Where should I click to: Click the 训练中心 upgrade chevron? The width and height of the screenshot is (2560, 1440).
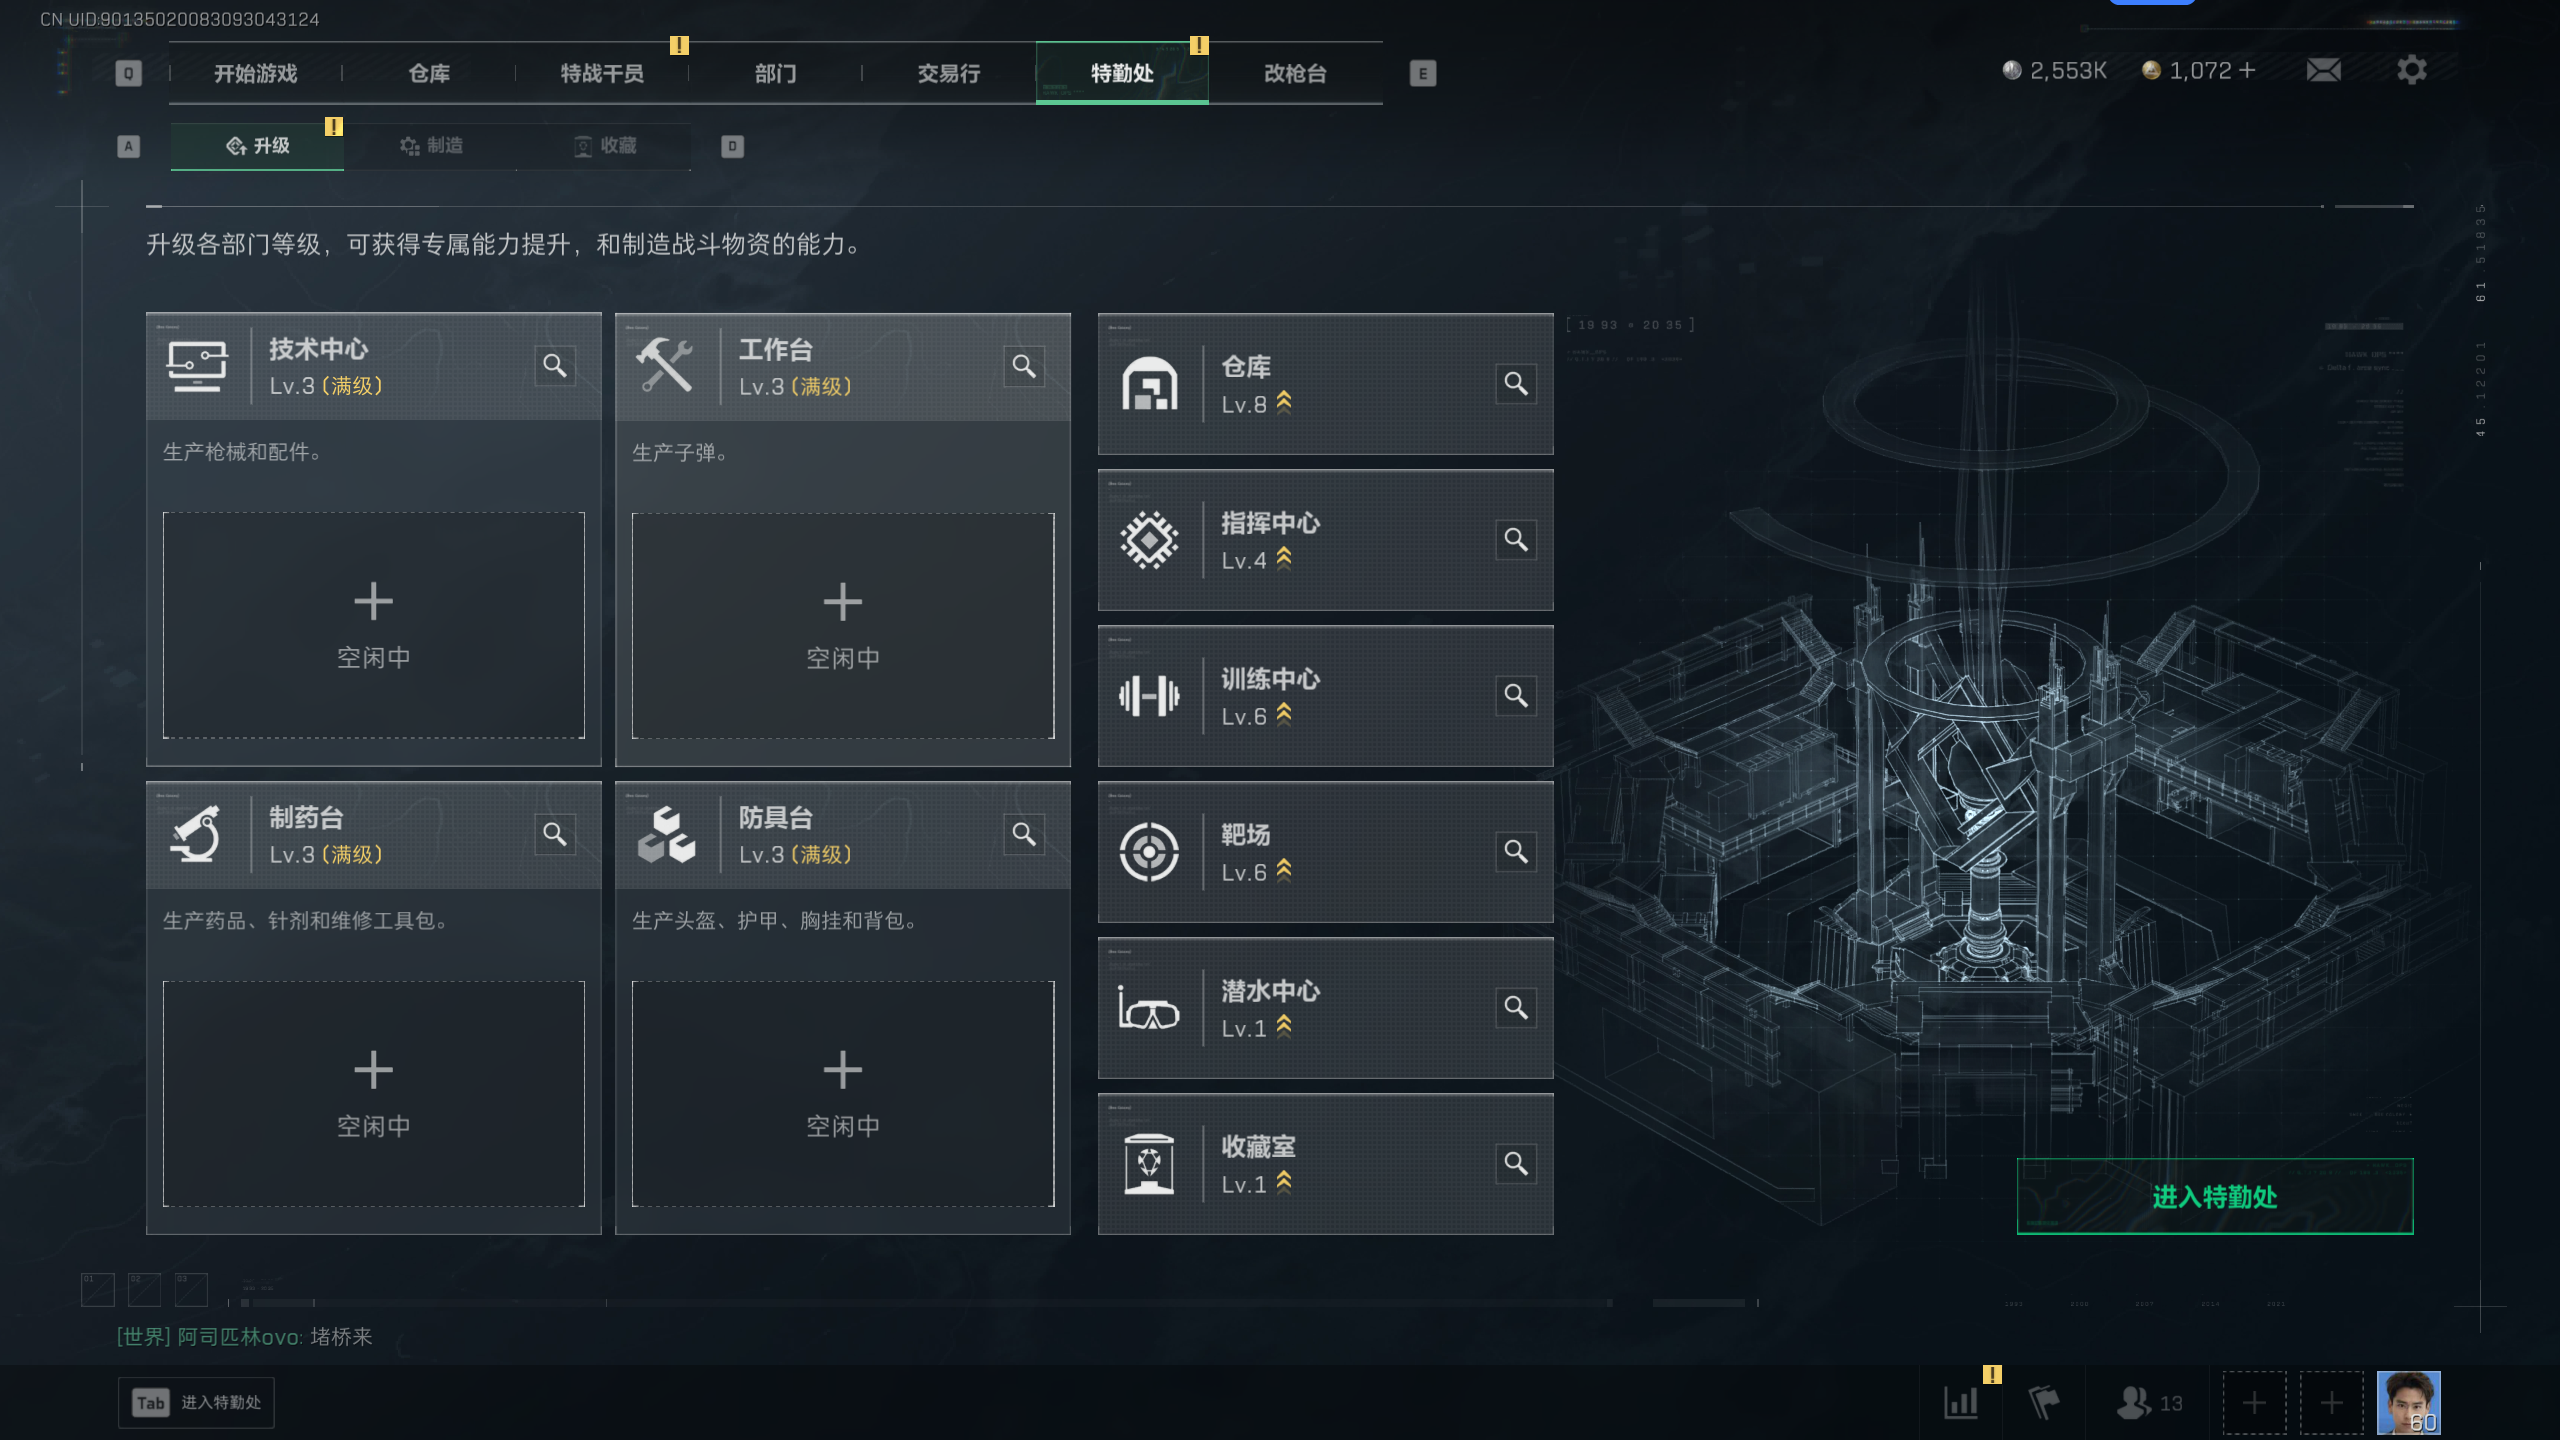[x=1284, y=714]
